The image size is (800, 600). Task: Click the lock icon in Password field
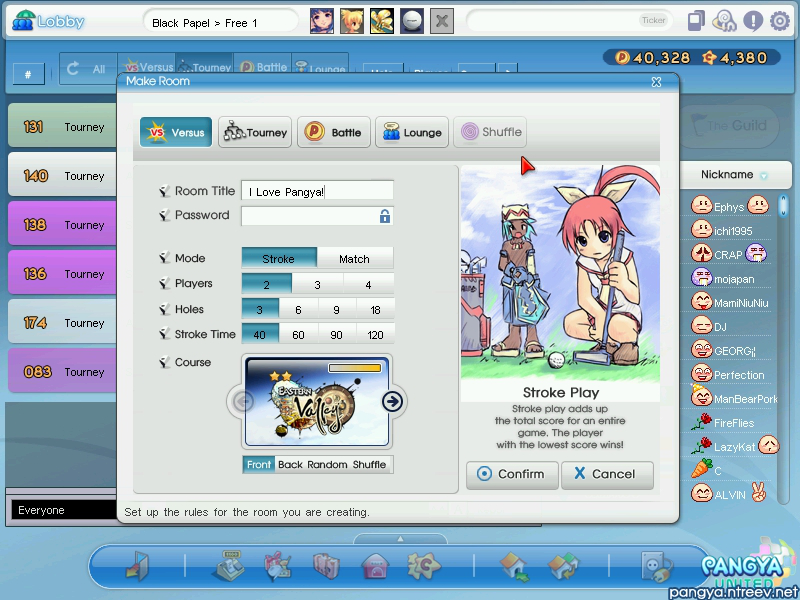384,216
